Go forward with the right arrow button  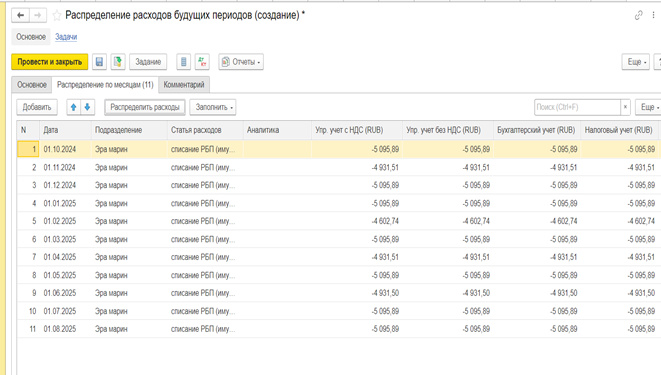(x=38, y=16)
